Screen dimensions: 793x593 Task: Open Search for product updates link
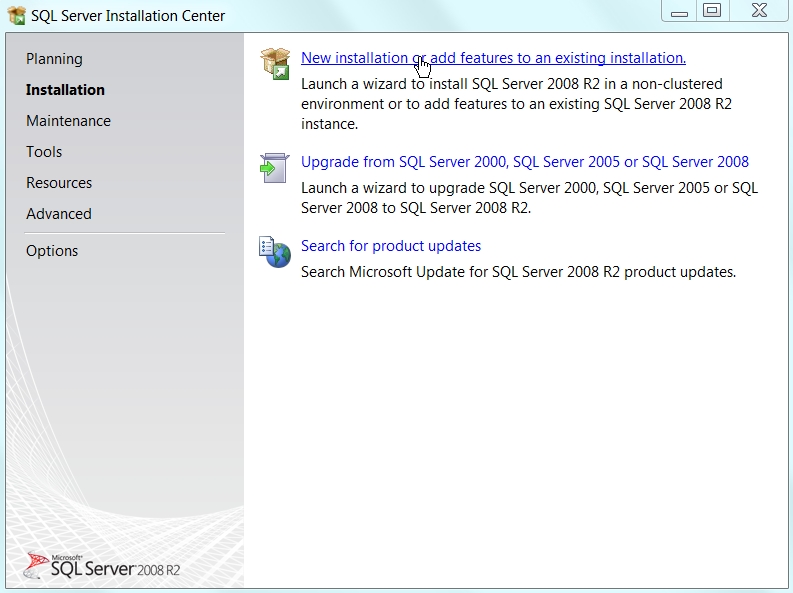tap(391, 246)
